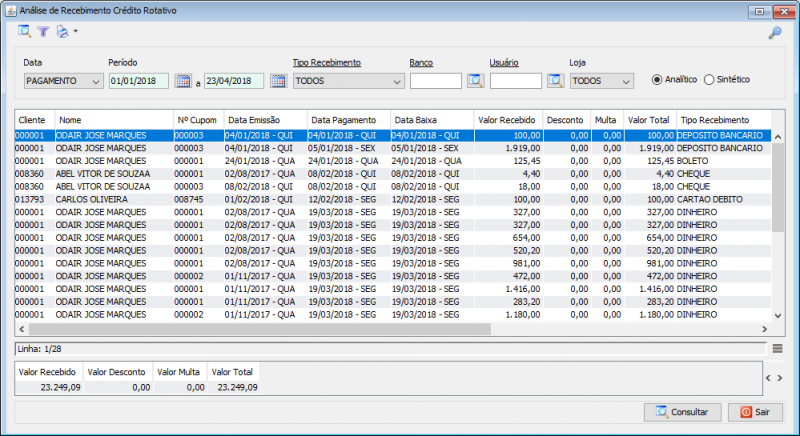Open calendar picker for end date 23/04/2018

click(x=279, y=81)
